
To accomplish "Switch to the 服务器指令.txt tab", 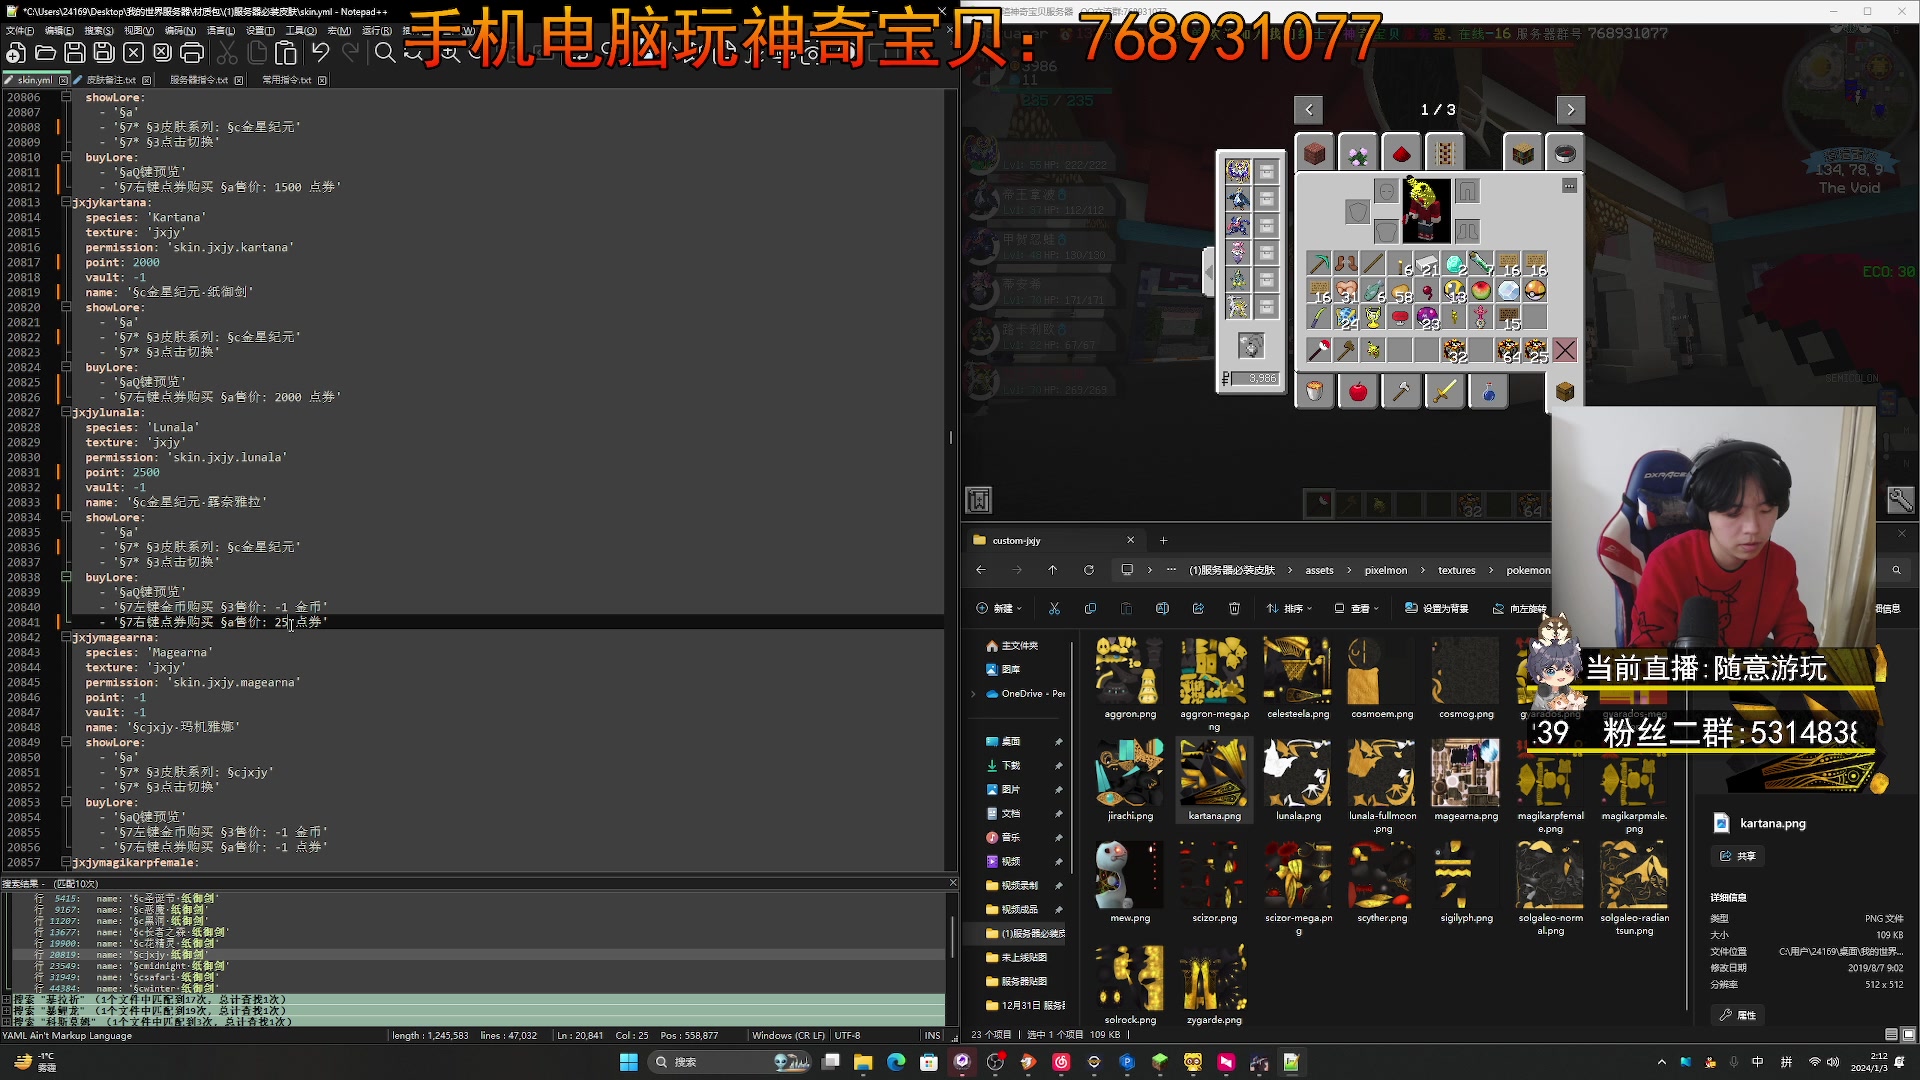I will coord(198,80).
